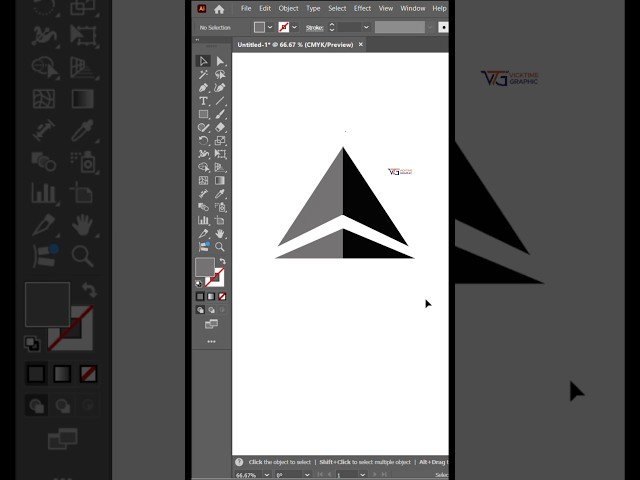
Task: Click the Illustrator Home icon
Action: click(x=219, y=9)
